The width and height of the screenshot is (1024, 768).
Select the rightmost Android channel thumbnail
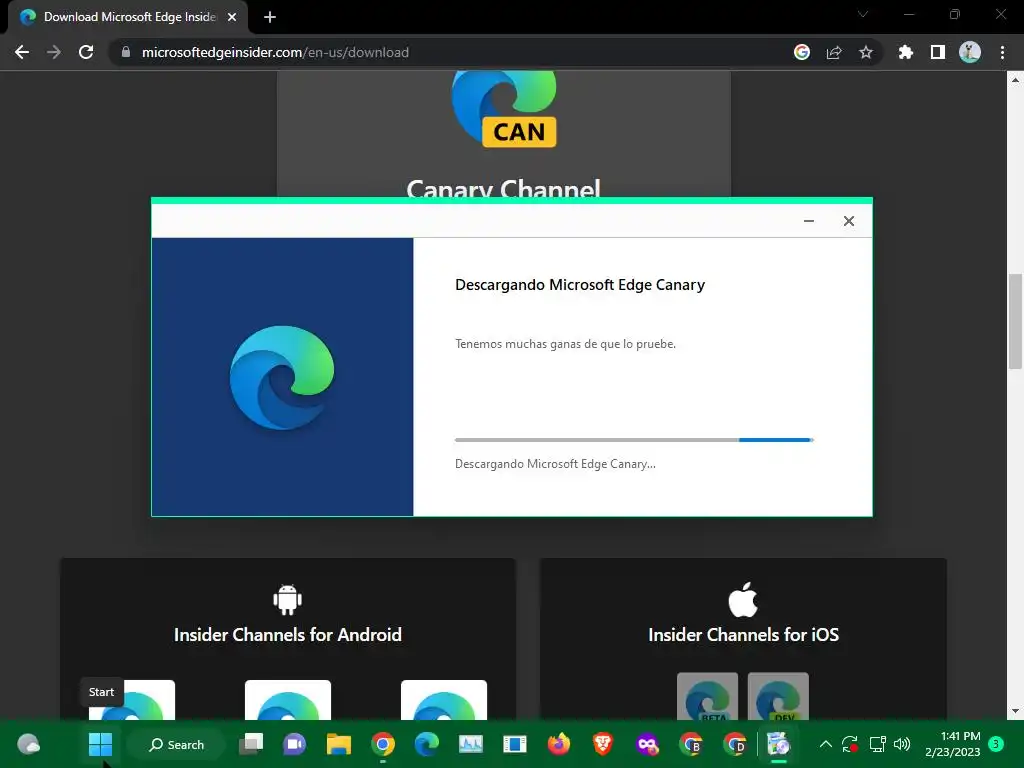pos(443,700)
